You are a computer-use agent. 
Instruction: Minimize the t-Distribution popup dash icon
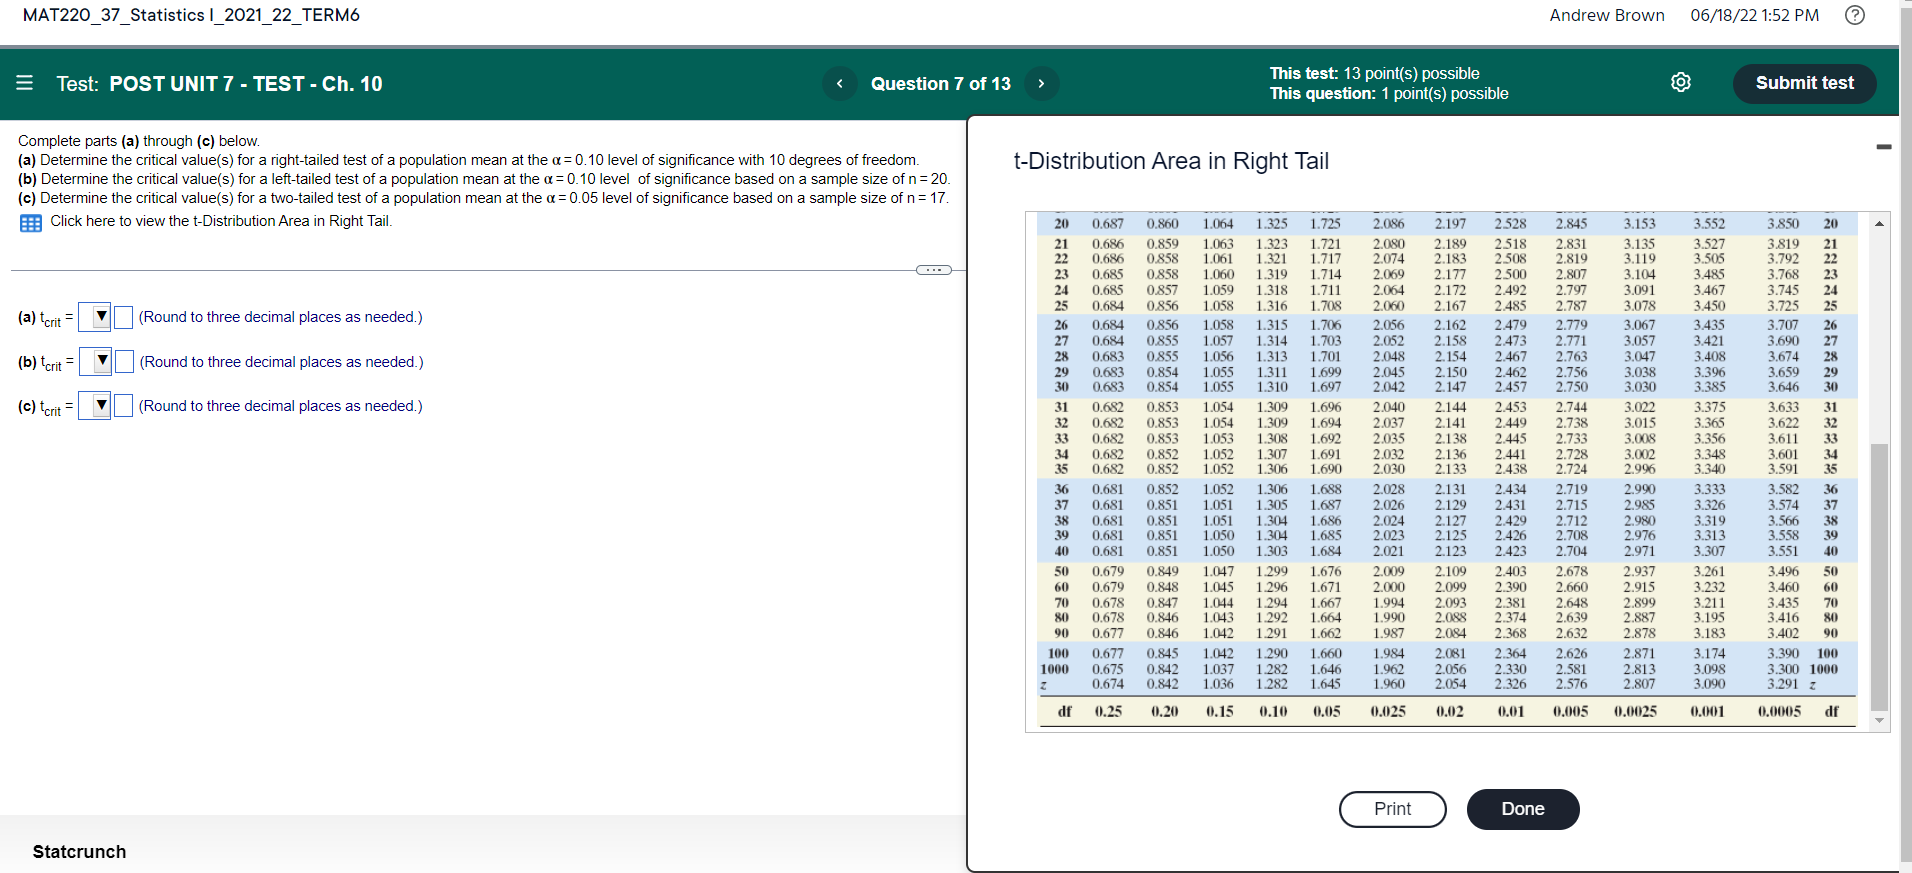click(x=1884, y=147)
